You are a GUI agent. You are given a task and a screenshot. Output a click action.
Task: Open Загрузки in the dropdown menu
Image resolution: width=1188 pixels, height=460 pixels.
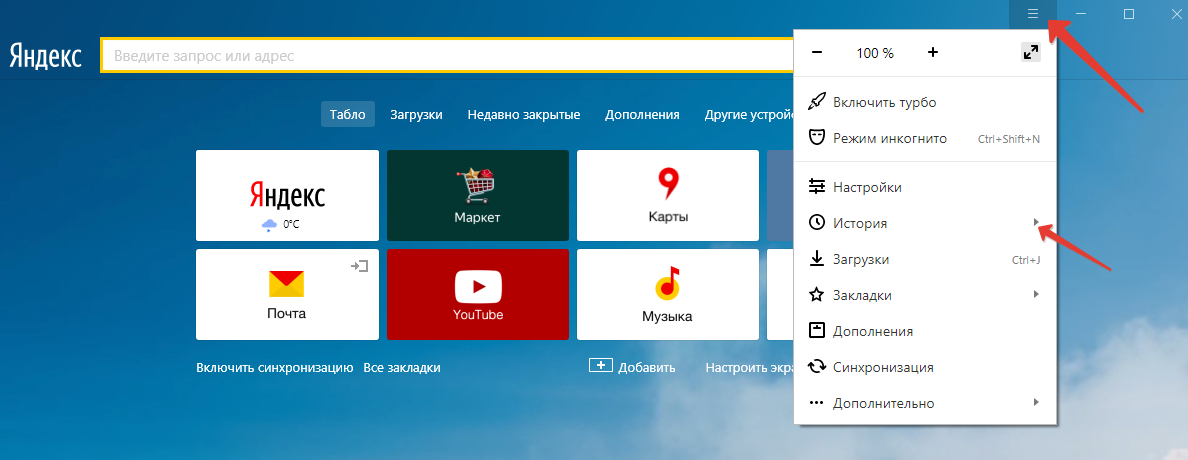(x=924, y=259)
